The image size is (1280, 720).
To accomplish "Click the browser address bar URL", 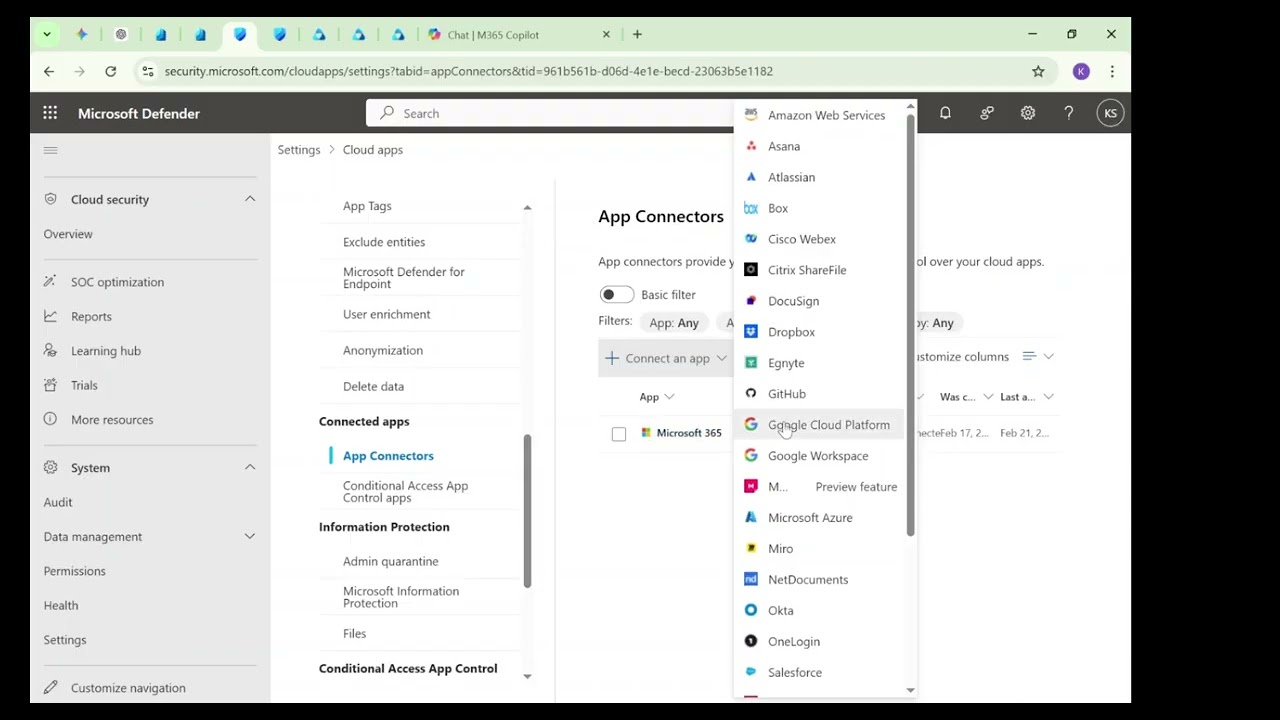I will 468,71.
